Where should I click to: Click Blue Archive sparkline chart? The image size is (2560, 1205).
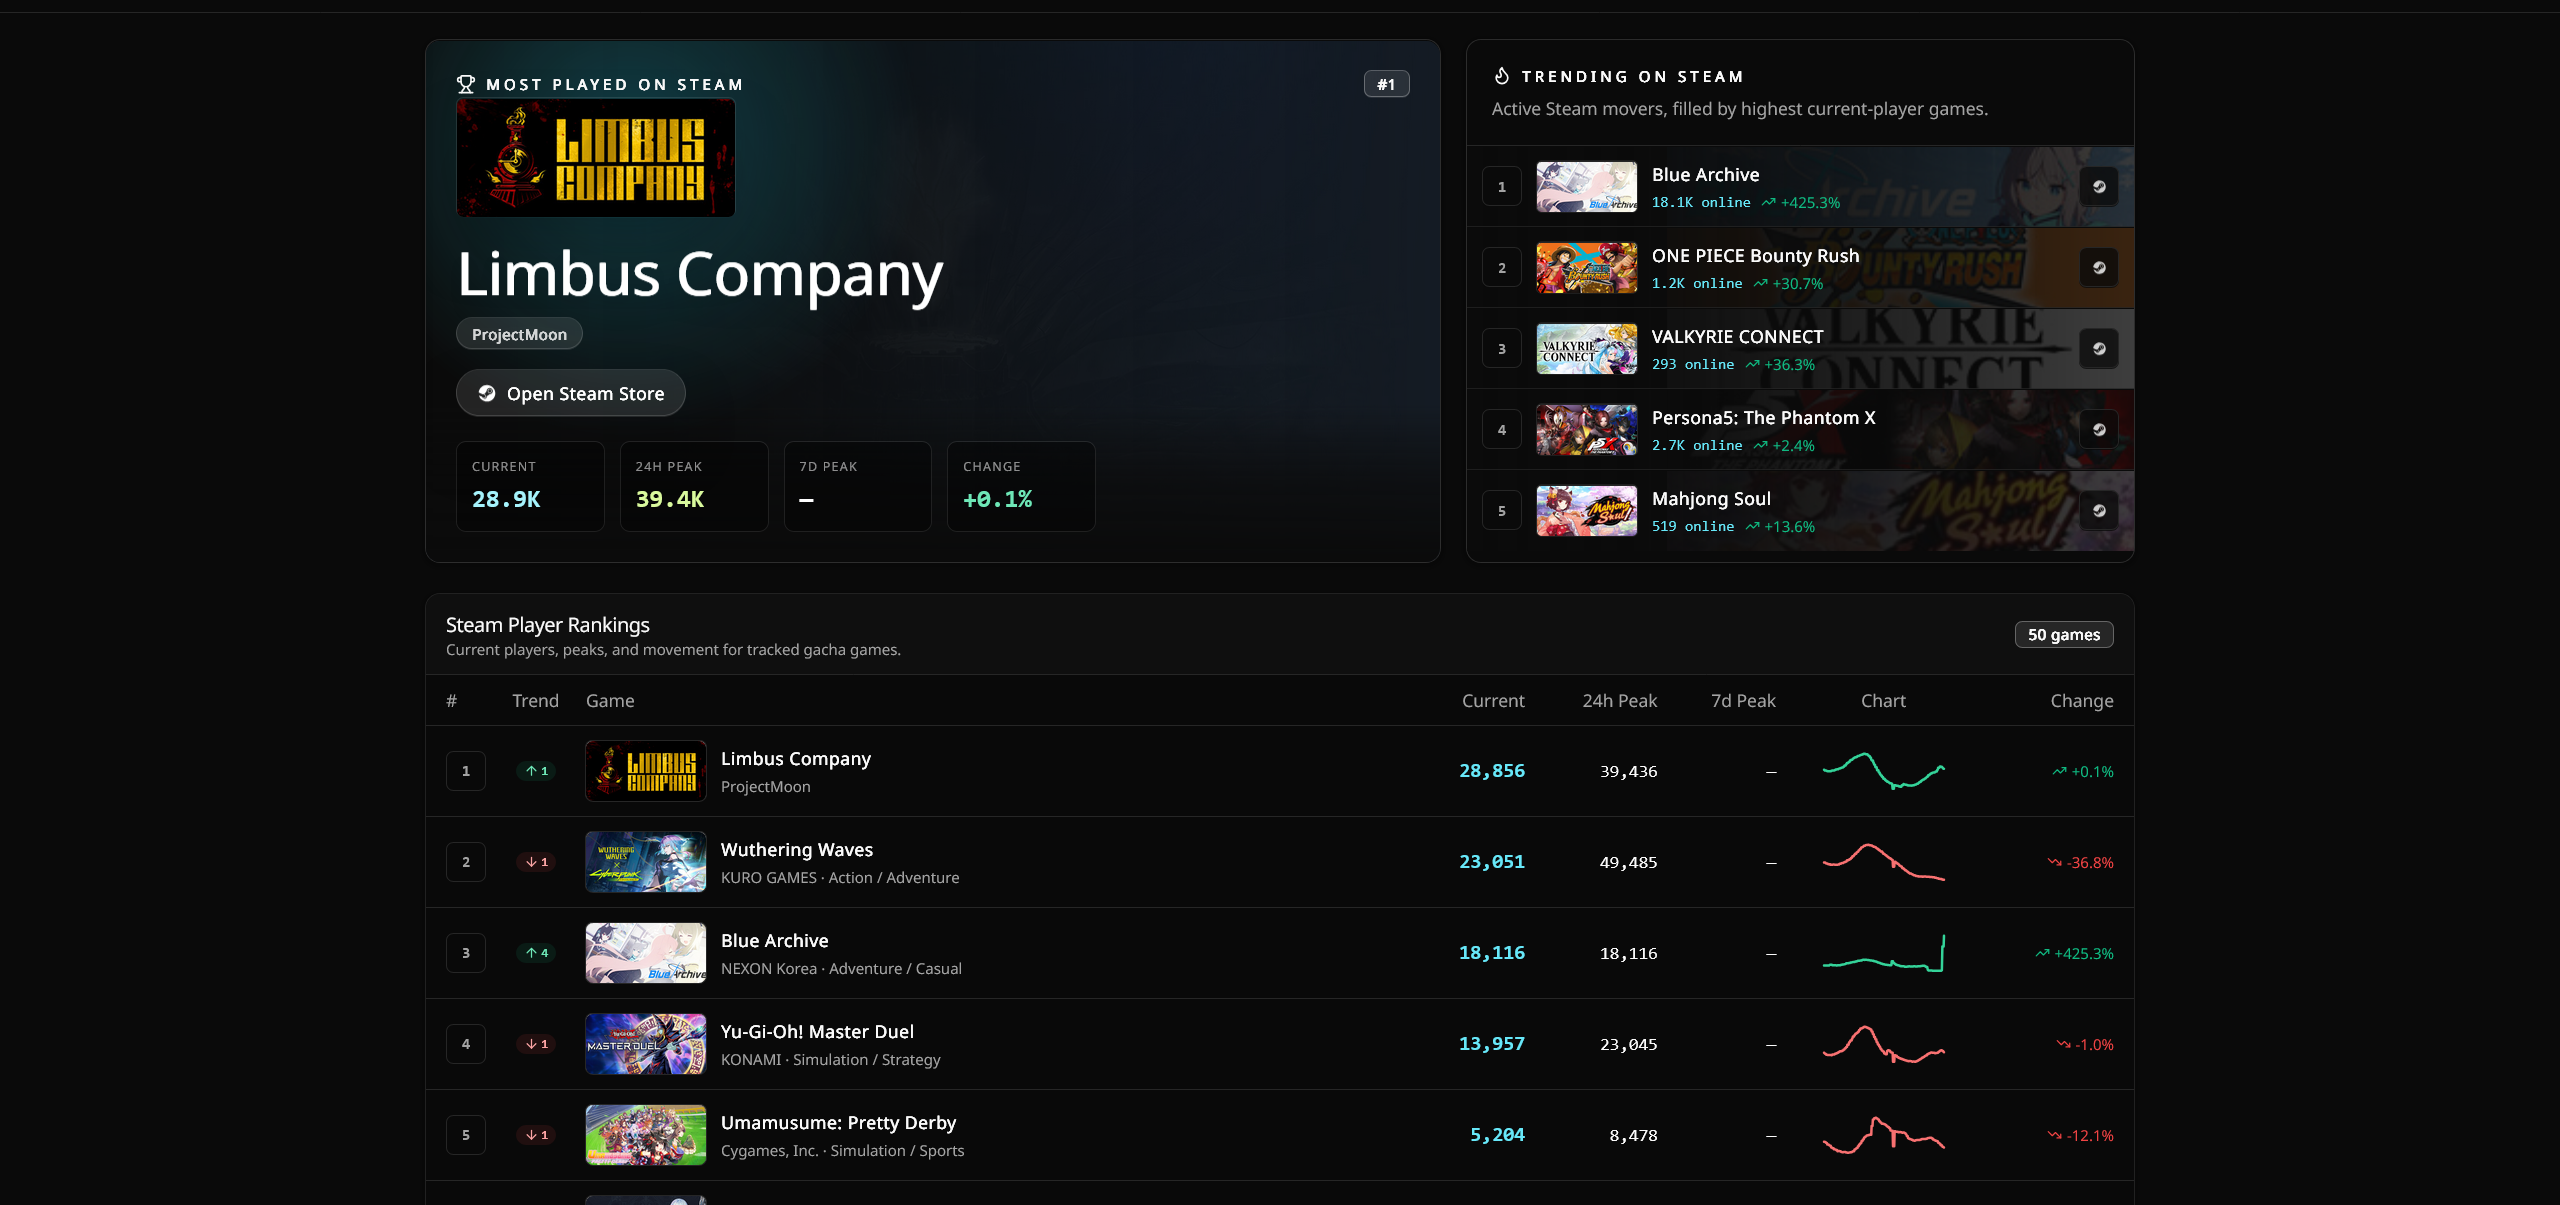coord(1883,953)
